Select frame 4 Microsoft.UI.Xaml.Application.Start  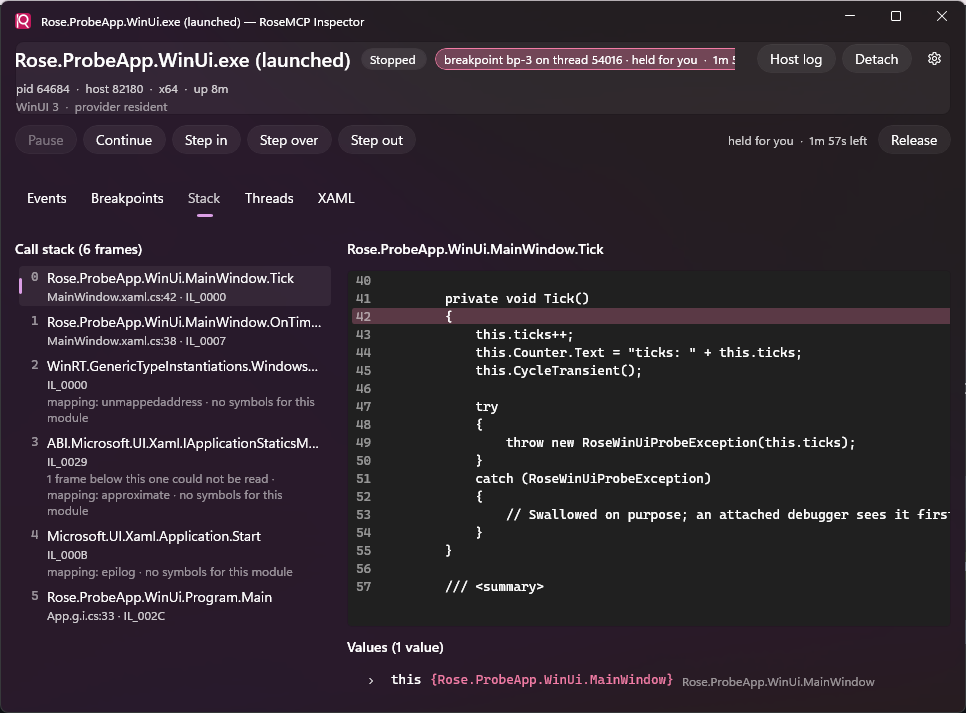coord(175,553)
